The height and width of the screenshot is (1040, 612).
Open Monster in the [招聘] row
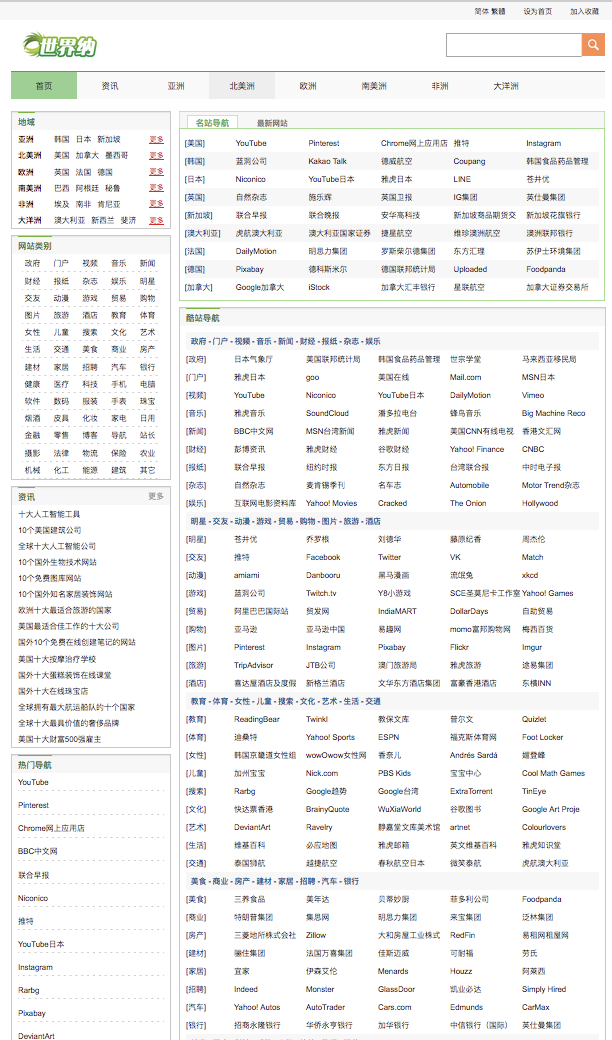tap(320, 989)
